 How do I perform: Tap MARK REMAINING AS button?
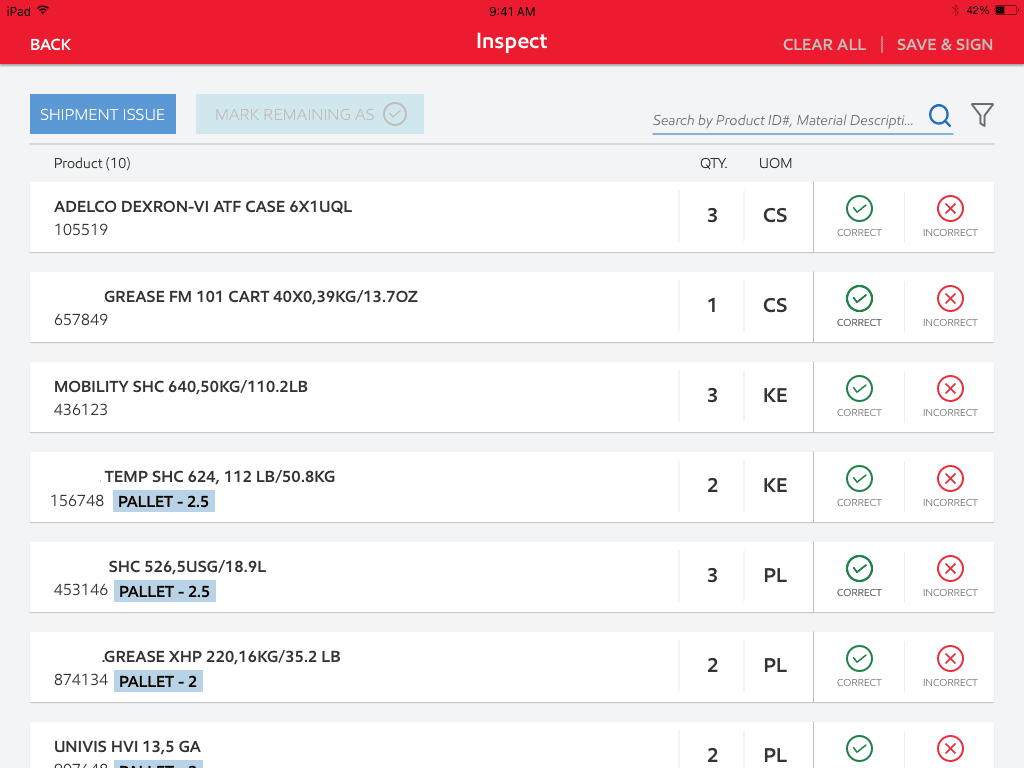coord(310,114)
